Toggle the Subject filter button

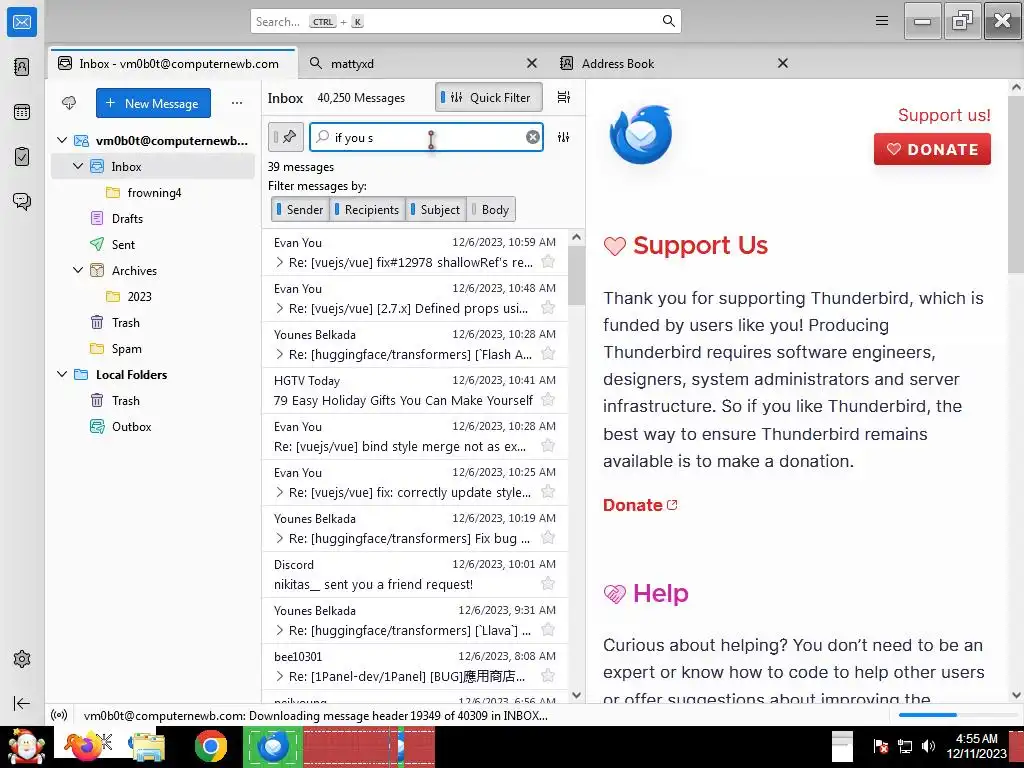[x=436, y=210]
